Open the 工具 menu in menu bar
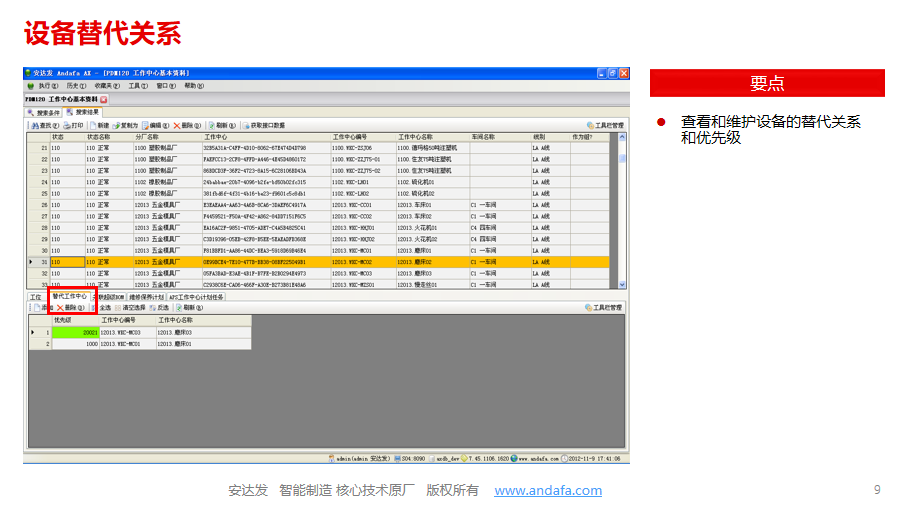This screenshot has height=509, width=907. (137, 86)
